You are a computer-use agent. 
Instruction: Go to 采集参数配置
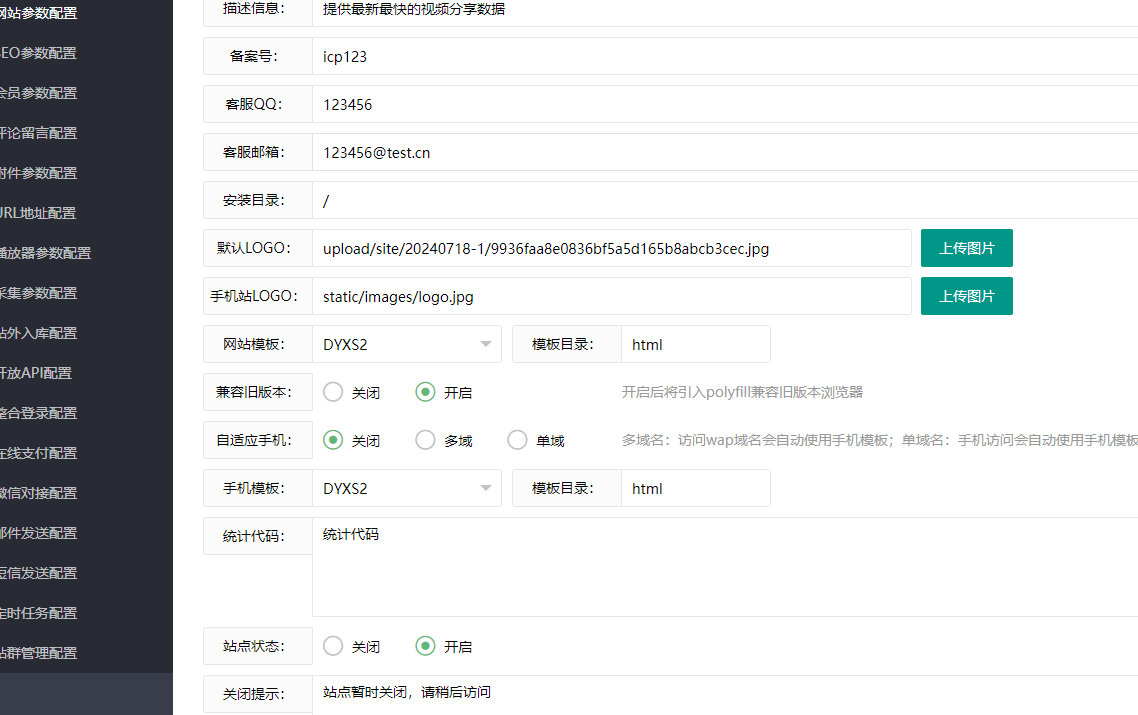(x=40, y=292)
